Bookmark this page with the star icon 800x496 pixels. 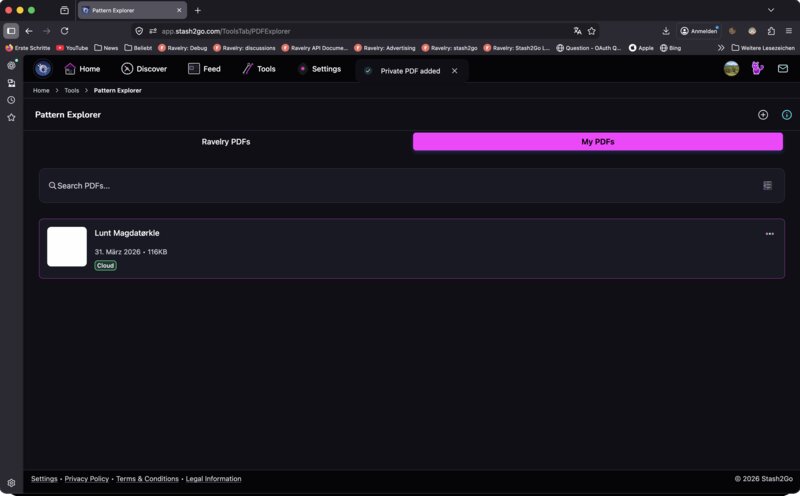tap(591, 31)
